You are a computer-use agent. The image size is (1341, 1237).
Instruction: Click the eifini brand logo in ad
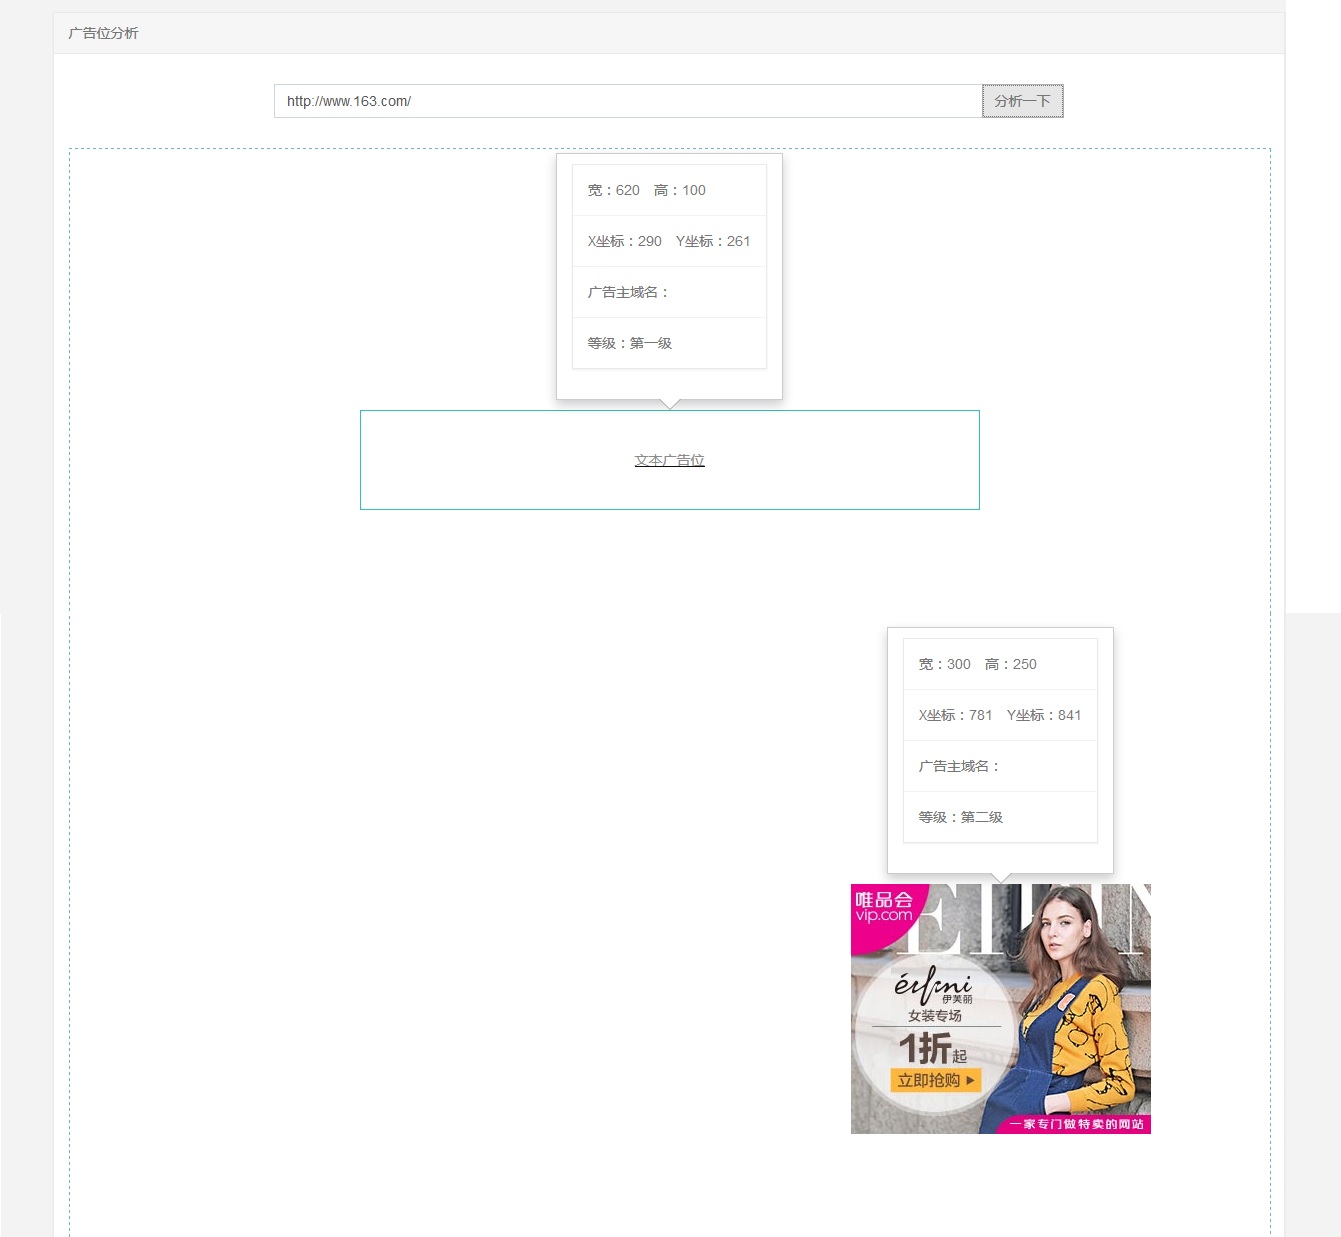(x=933, y=985)
